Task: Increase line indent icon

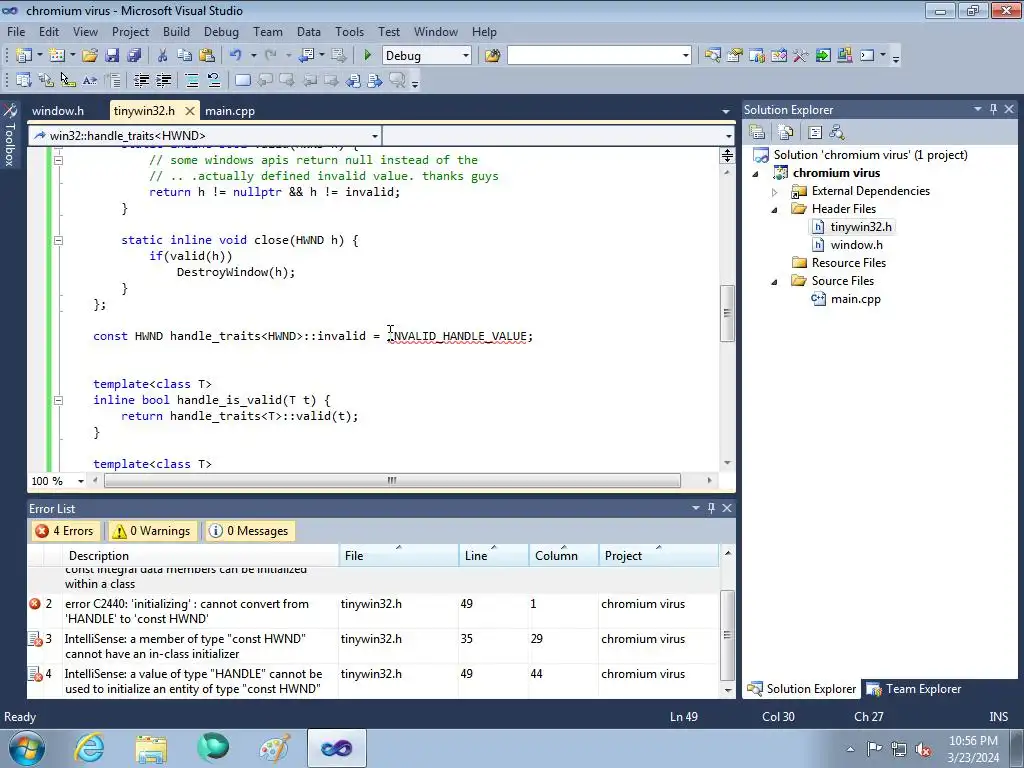Action: (x=163, y=80)
